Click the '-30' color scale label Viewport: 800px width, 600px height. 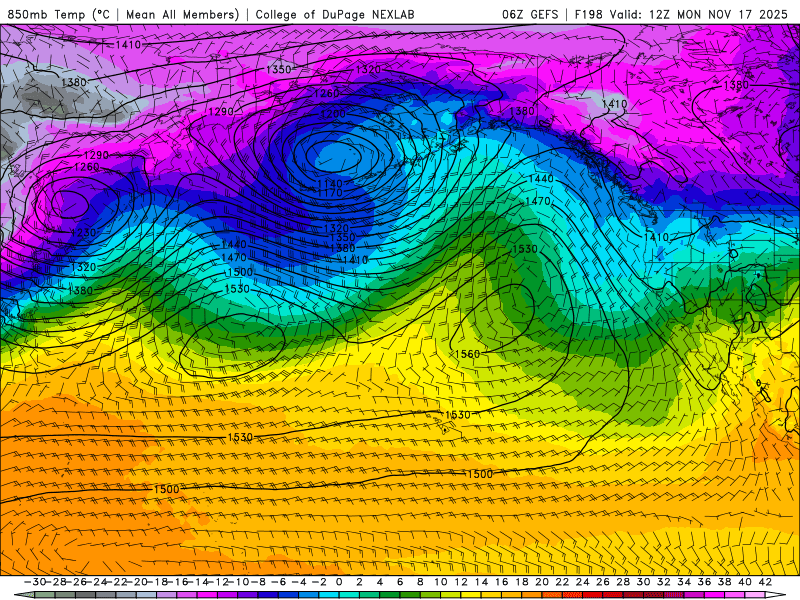click(x=35, y=582)
